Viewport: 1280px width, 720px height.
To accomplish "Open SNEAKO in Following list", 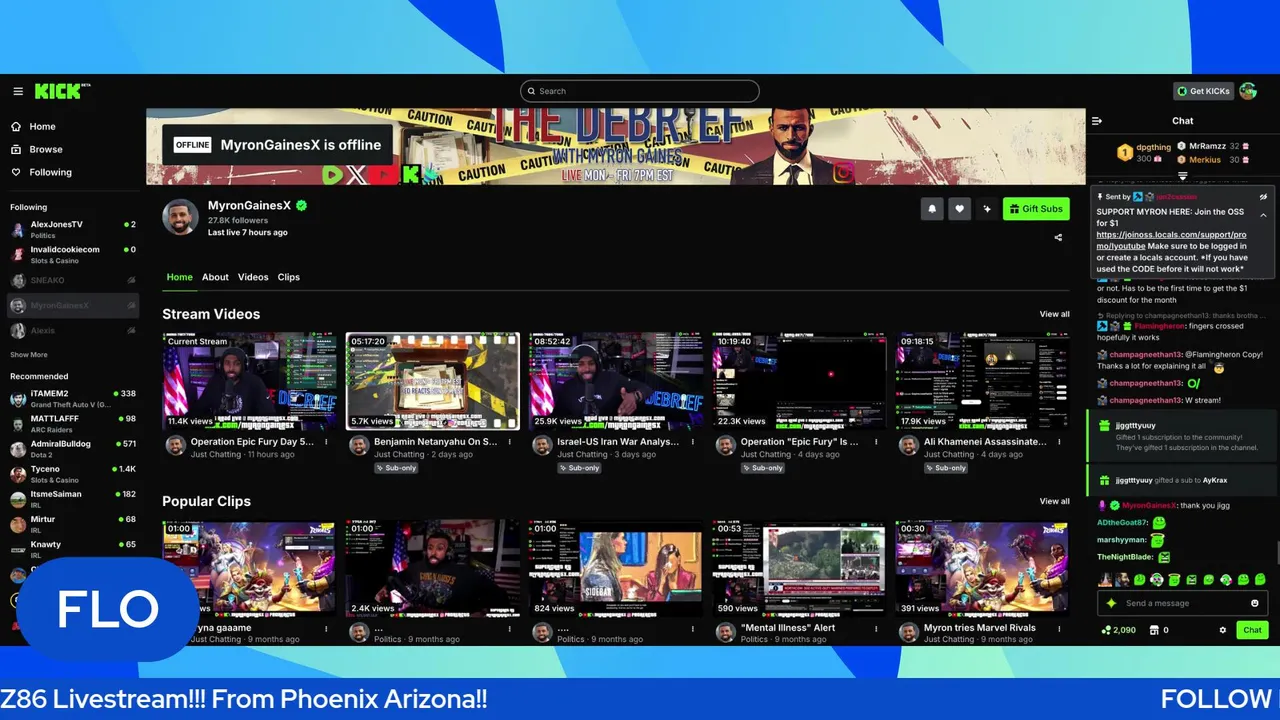I will click(x=74, y=280).
